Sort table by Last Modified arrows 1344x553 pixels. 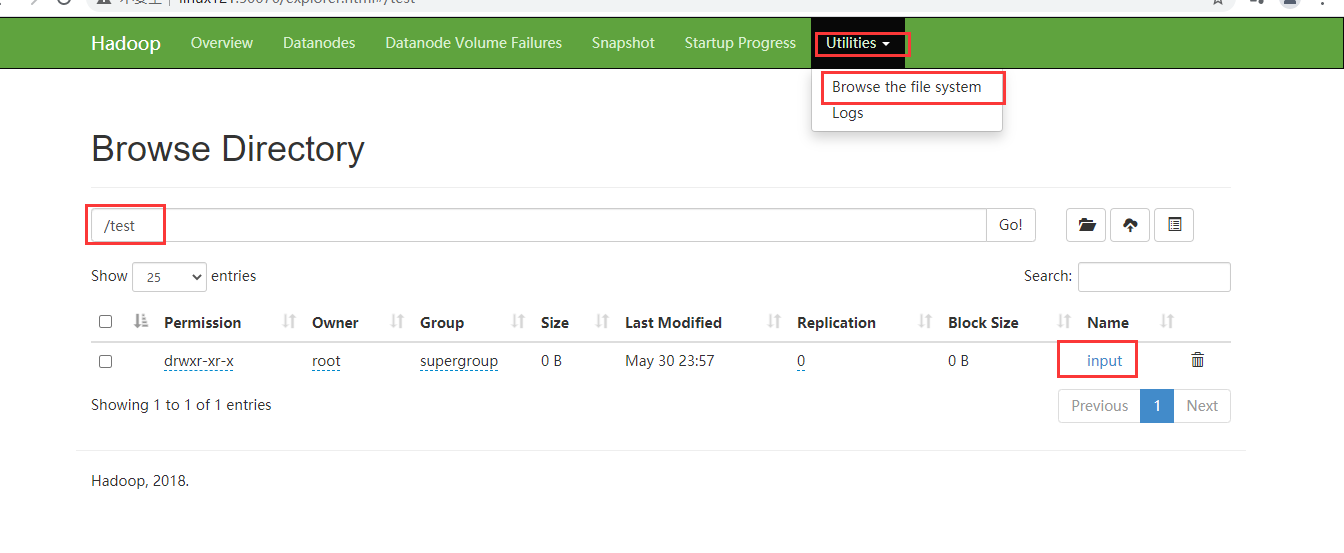[774, 321]
